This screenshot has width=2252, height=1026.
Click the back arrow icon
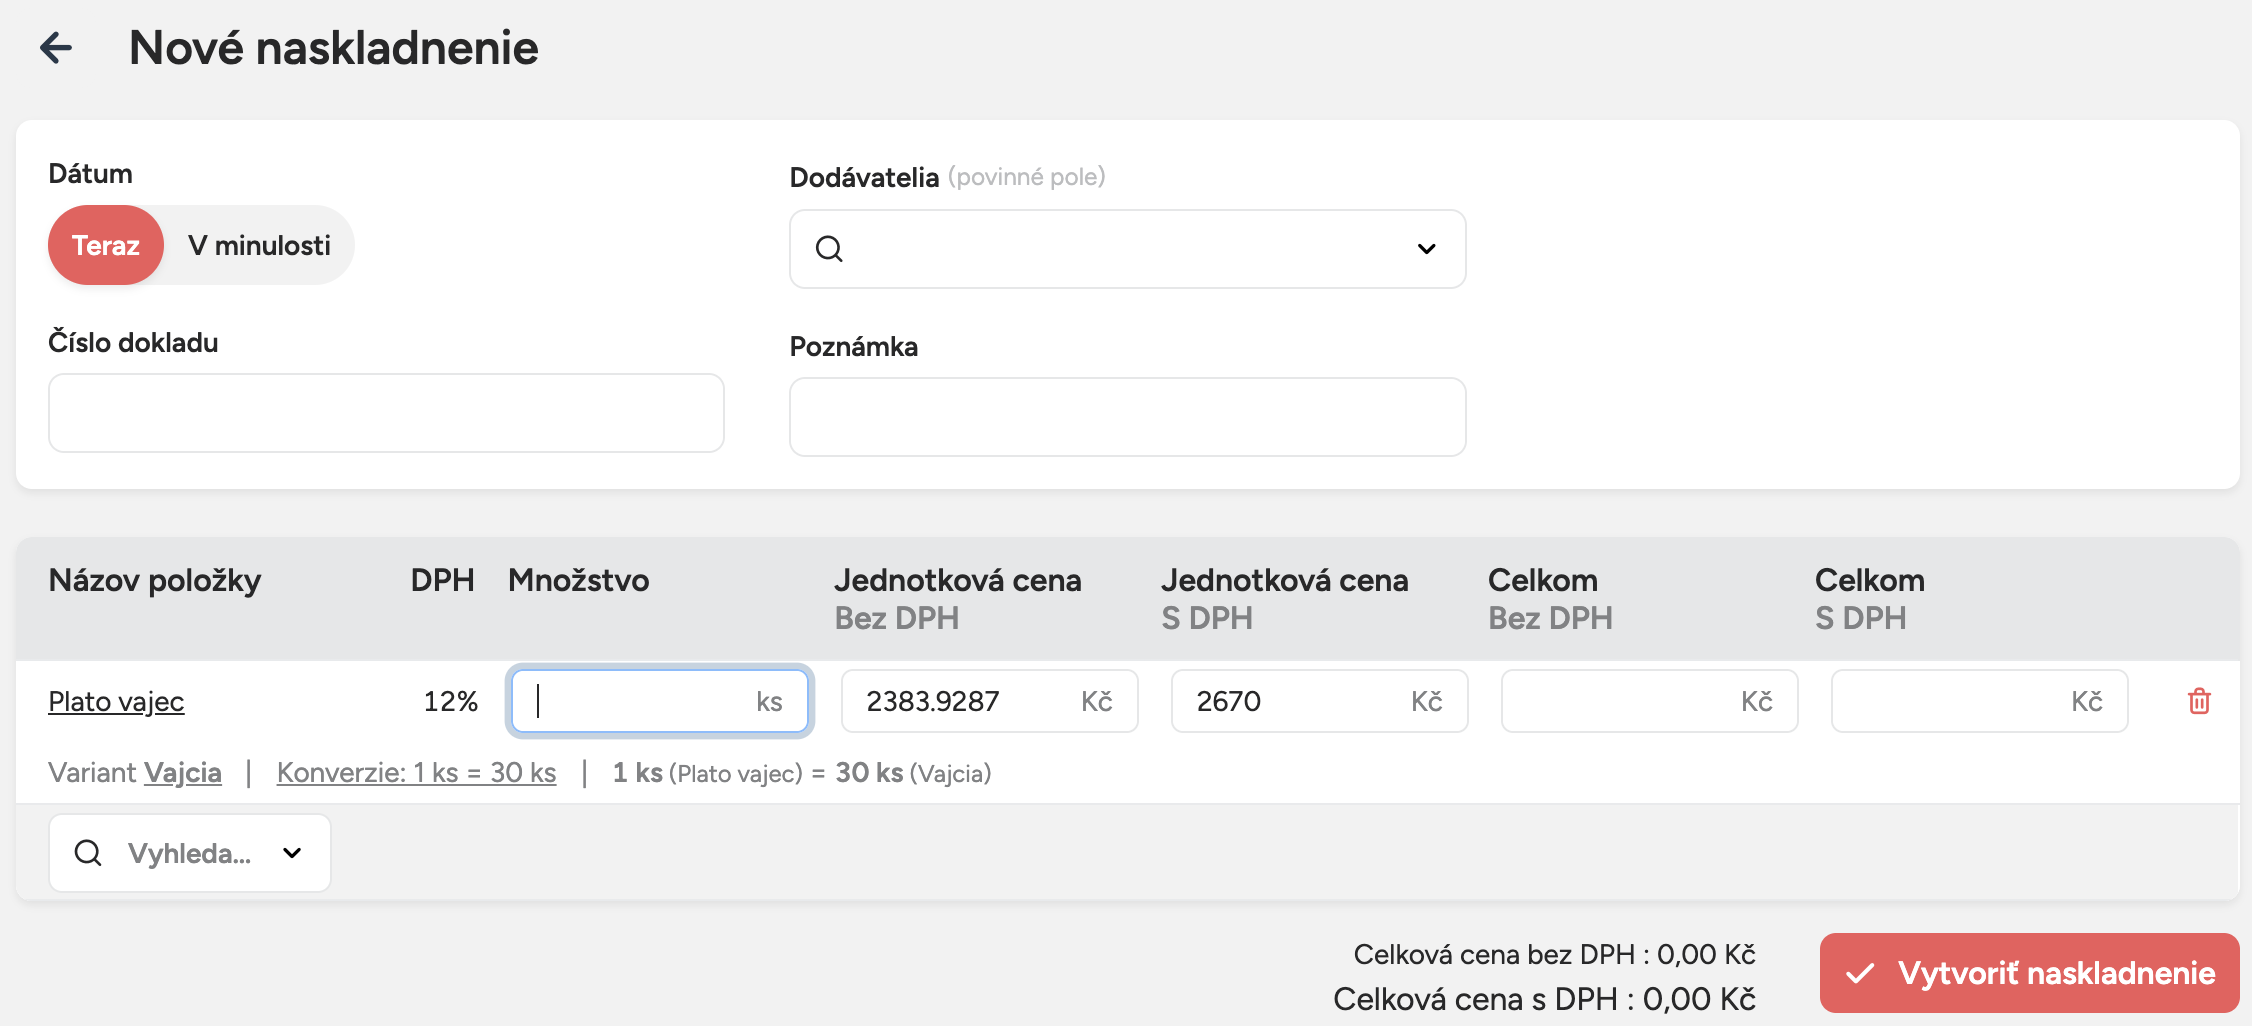click(56, 48)
